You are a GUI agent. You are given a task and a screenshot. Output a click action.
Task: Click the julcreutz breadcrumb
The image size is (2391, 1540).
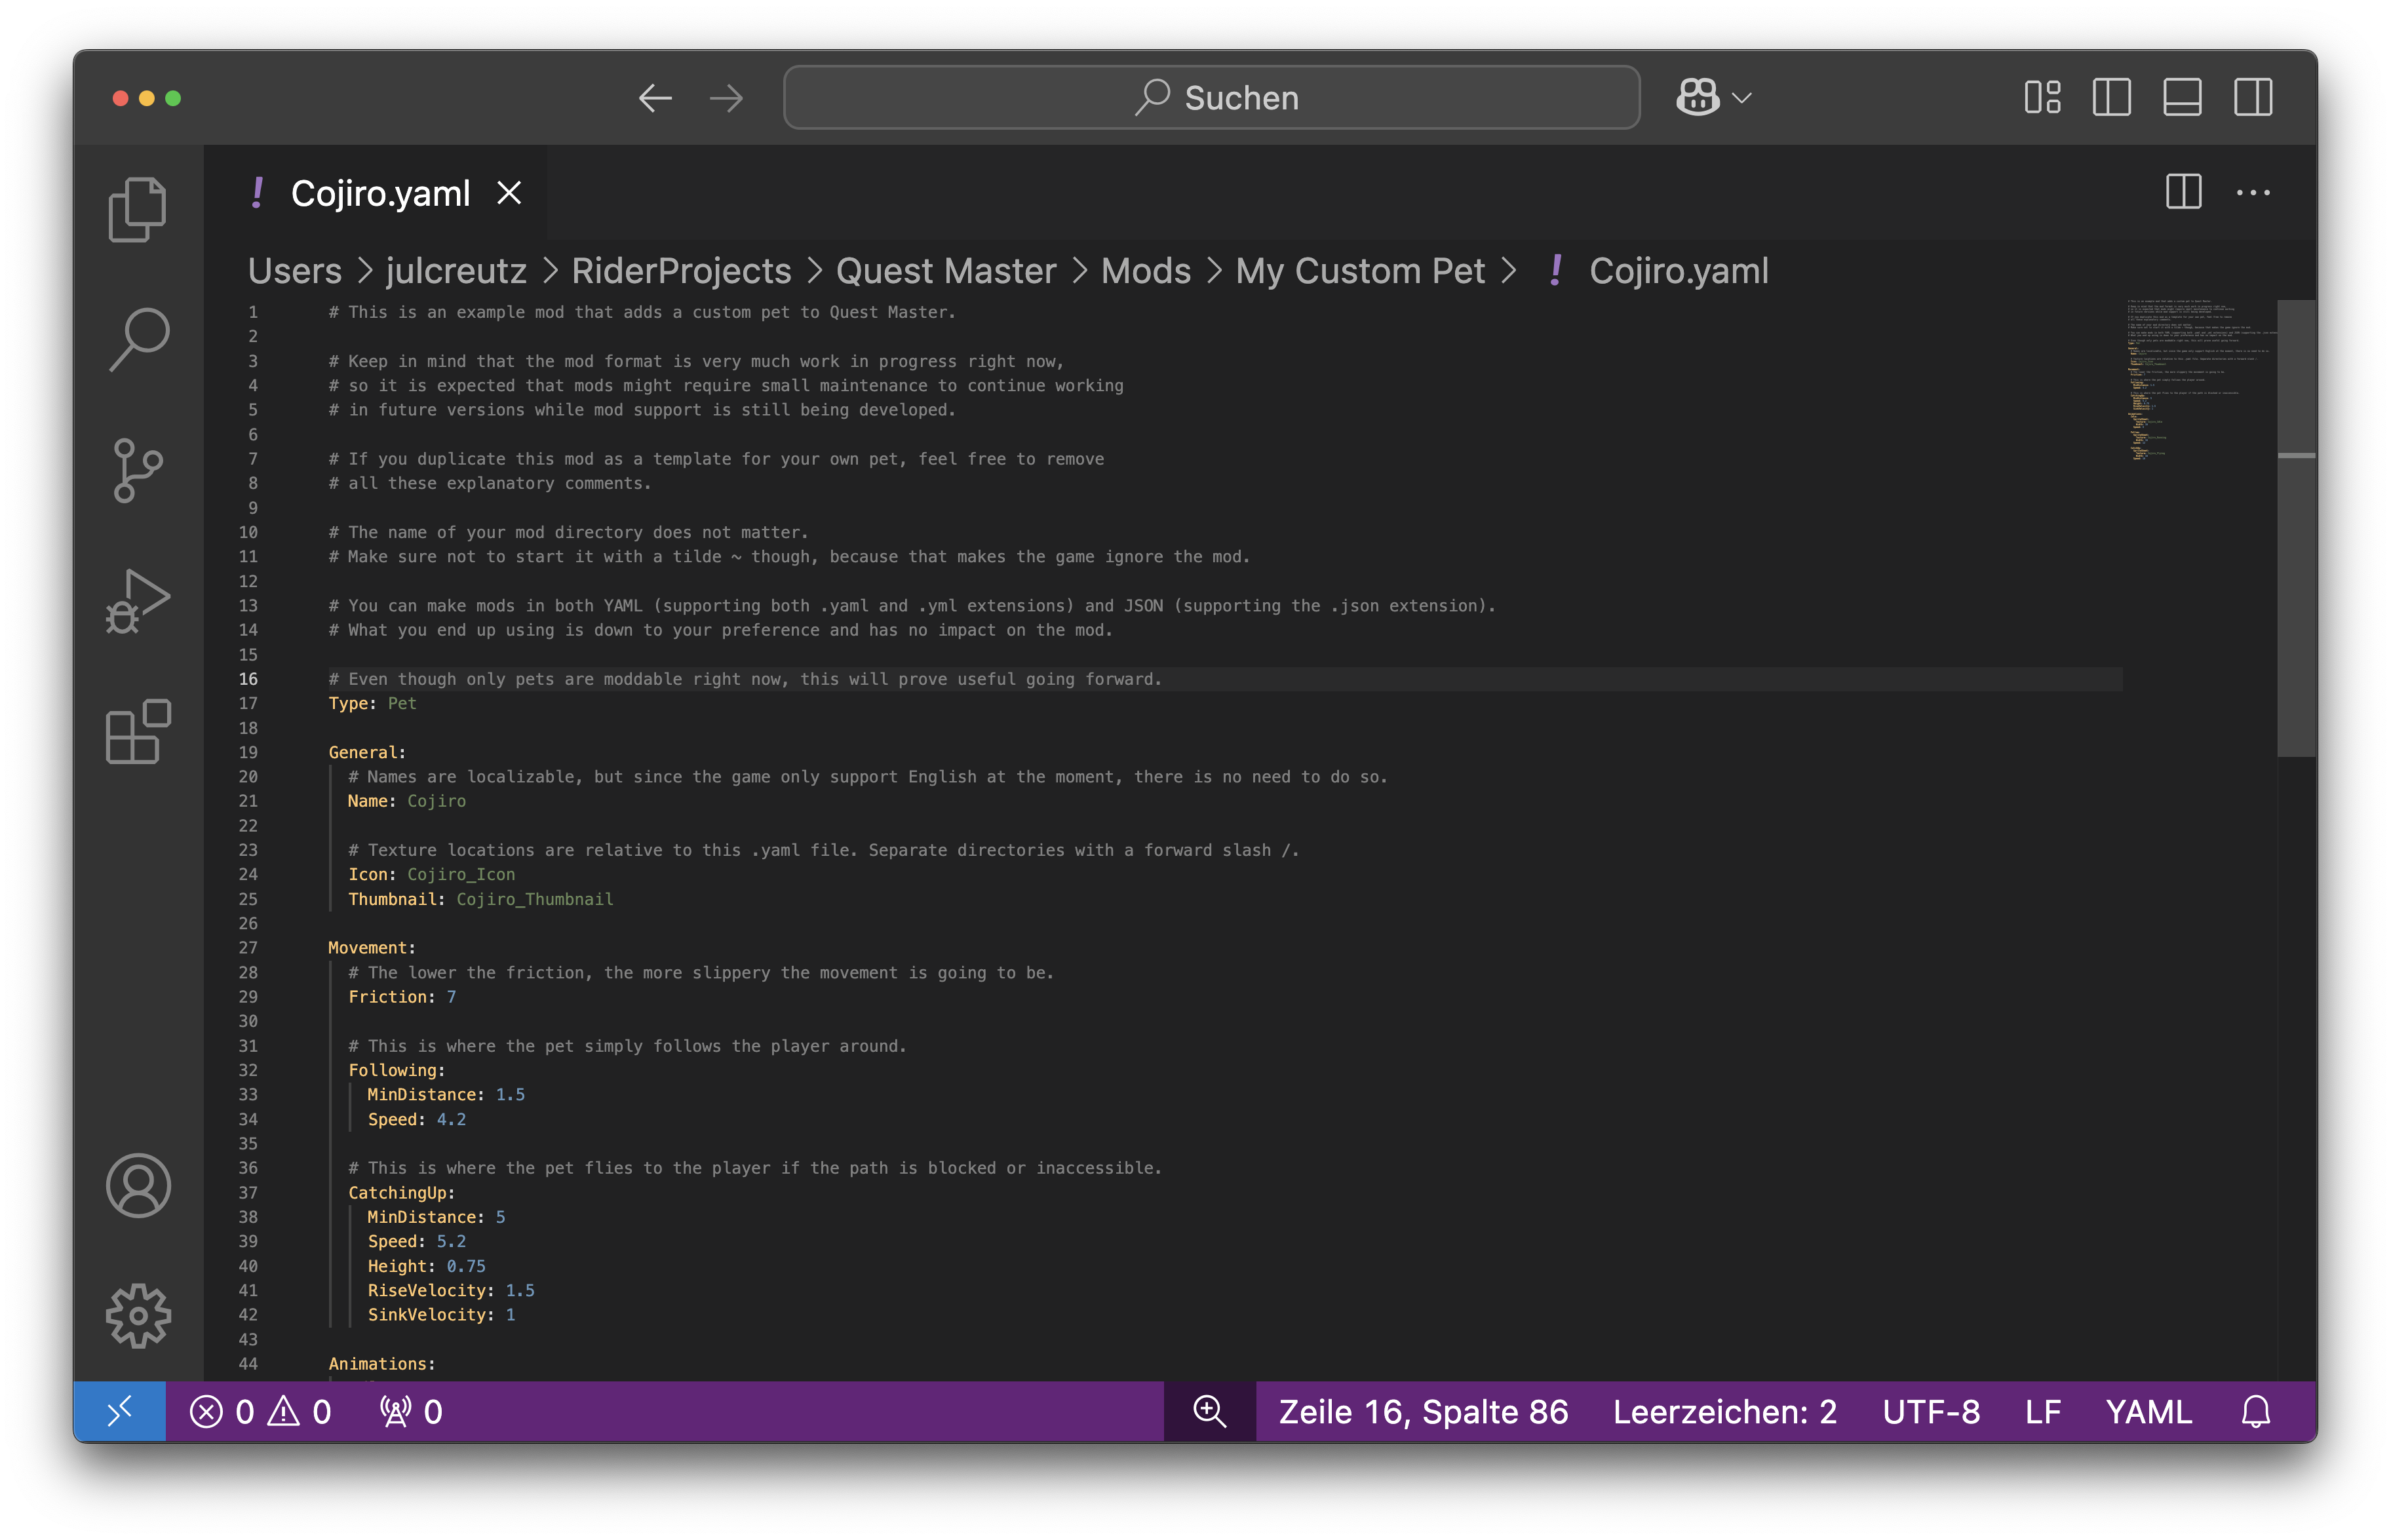(x=456, y=271)
